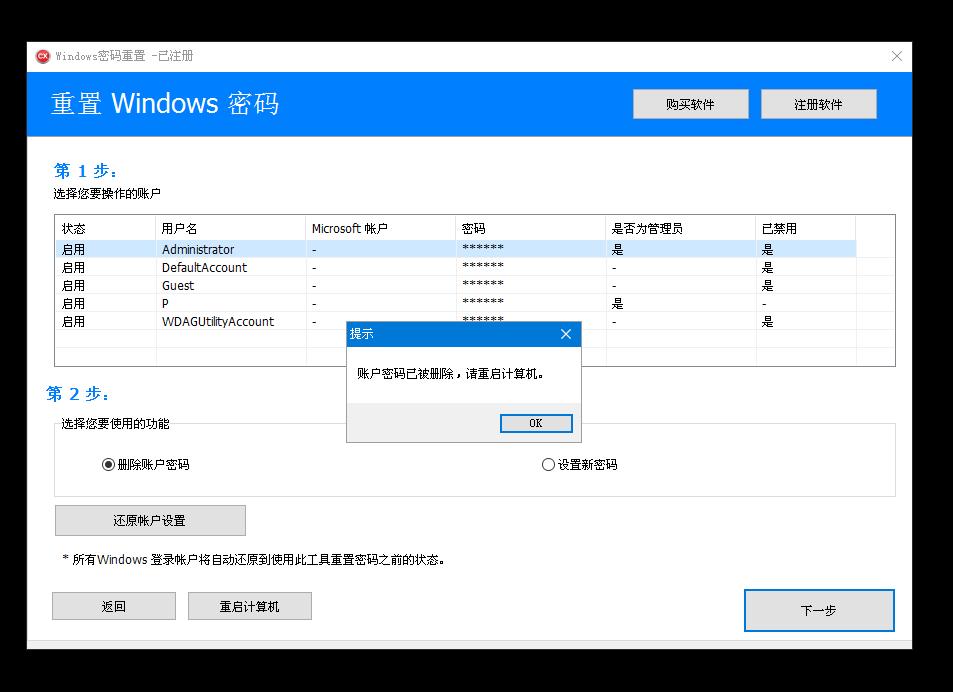This screenshot has width=953, height=692.
Task: Click the 还原帐户设置 button
Action: (150, 521)
